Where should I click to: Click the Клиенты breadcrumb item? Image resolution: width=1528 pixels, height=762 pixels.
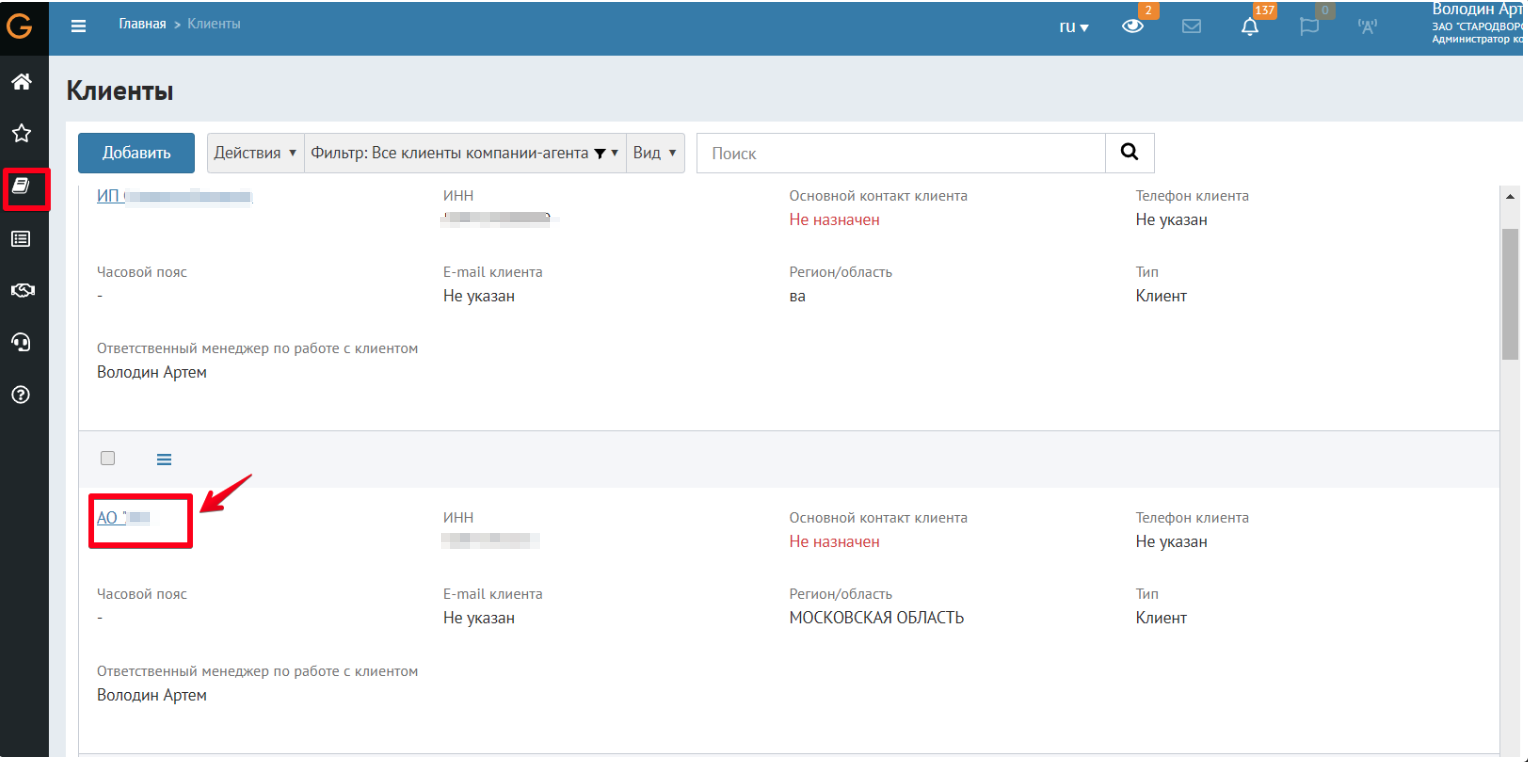tap(214, 24)
